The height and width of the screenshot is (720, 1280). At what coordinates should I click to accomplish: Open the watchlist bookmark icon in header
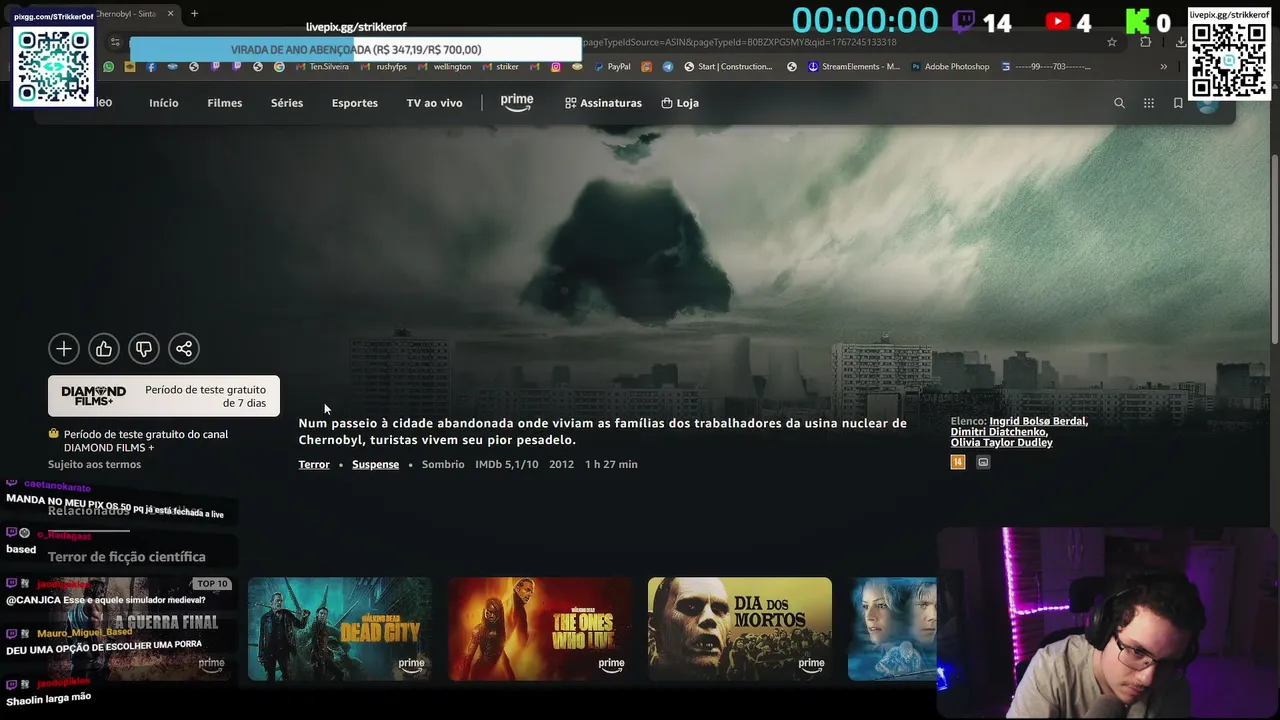(1178, 103)
